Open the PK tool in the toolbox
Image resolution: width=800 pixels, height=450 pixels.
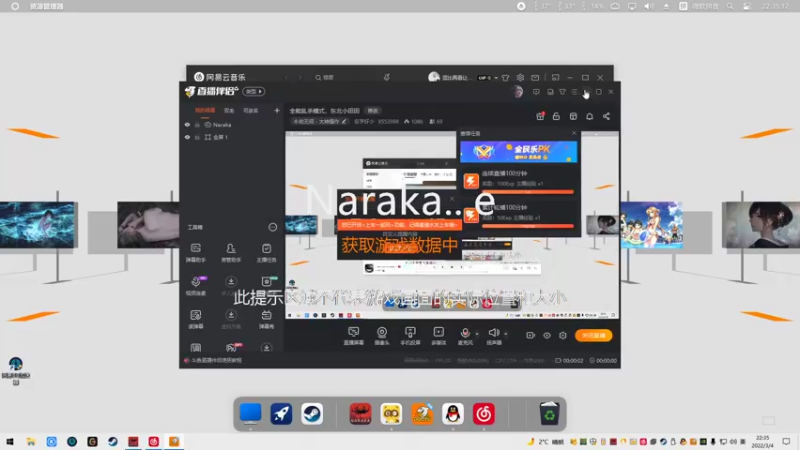point(231,348)
